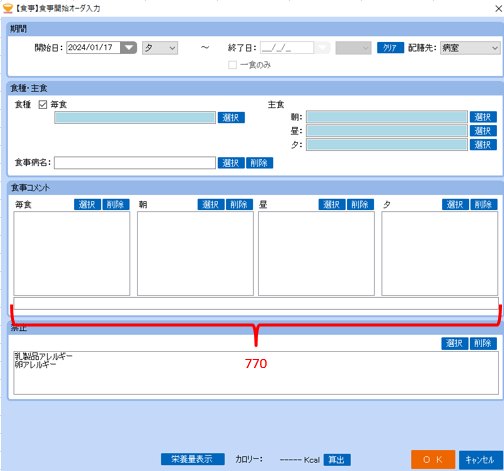The height and width of the screenshot is (471, 504).
Task: Select the 卵アレルギー entry
Action: [35, 364]
